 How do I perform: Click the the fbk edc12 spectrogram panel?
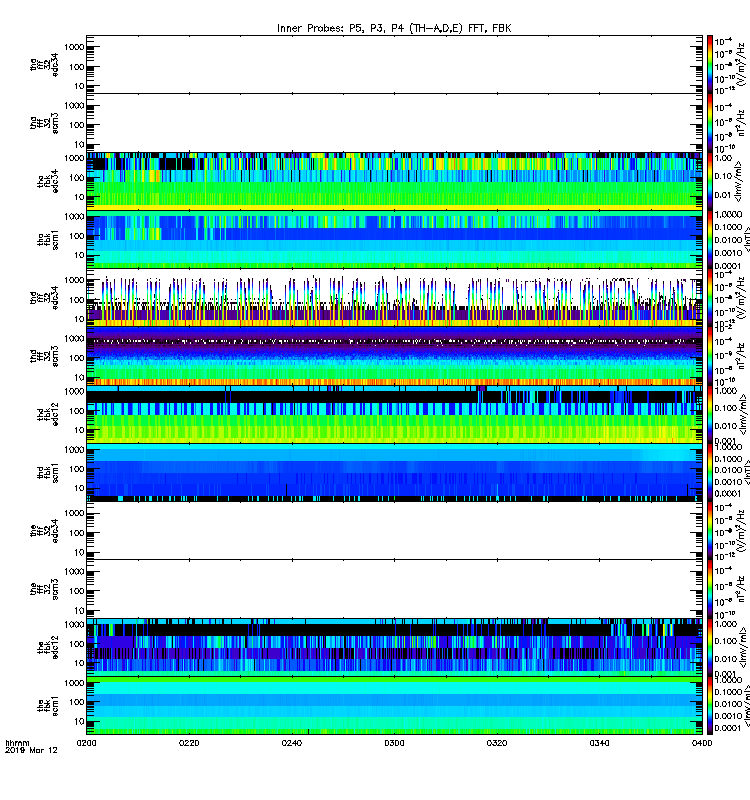[394, 647]
